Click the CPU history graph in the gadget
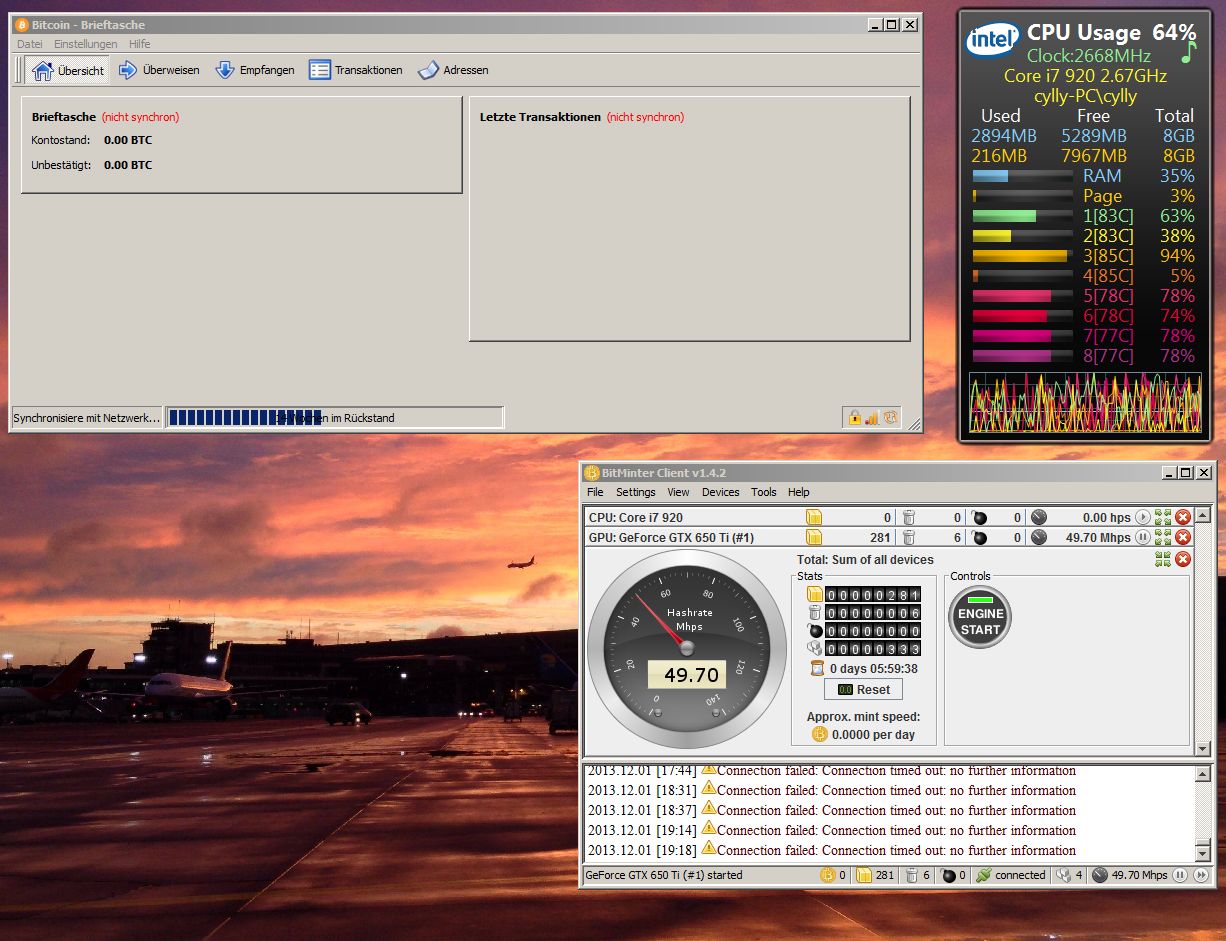This screenshot has width=1226, height=941. [x=1085, y=403]
